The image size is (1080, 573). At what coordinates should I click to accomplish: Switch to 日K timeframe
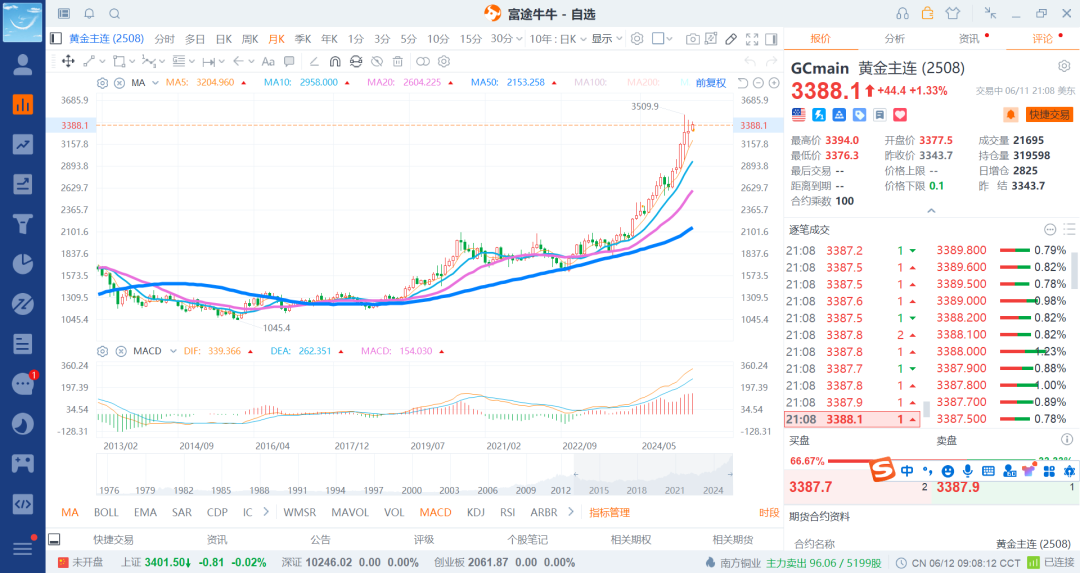[224, 39]
